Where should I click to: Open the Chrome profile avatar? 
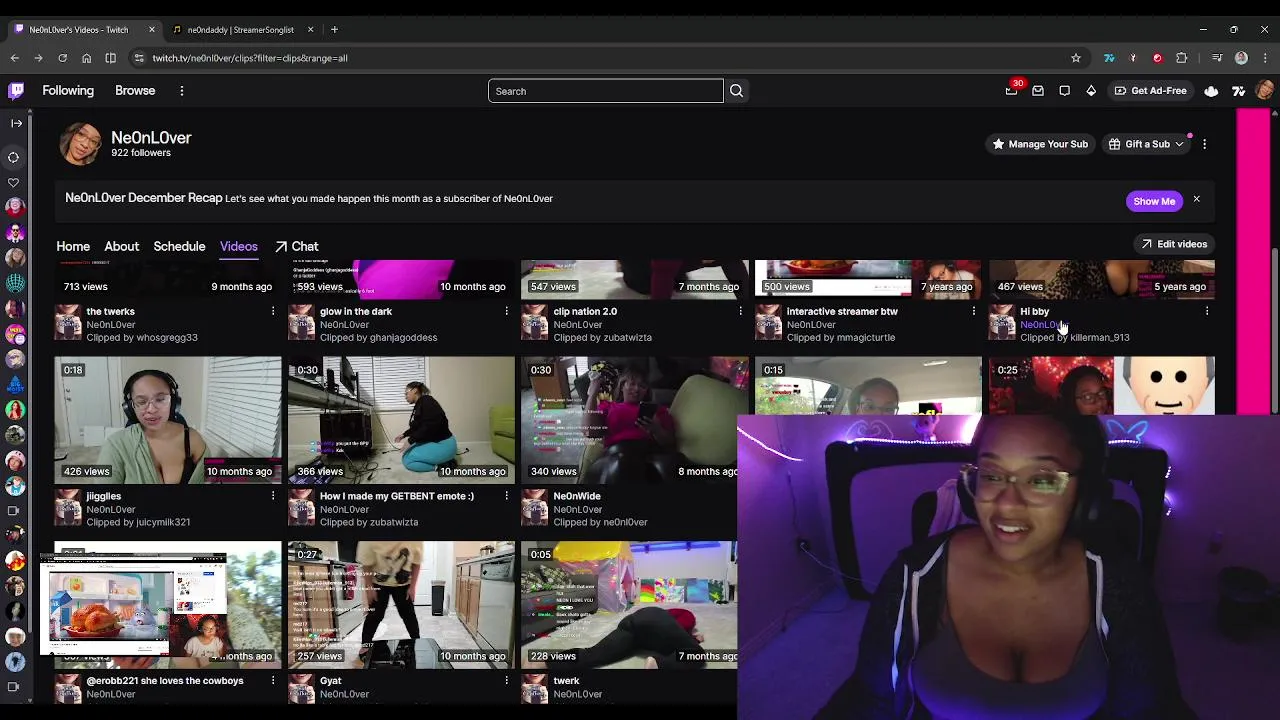pyautogui.click(x=1241, y=58)
